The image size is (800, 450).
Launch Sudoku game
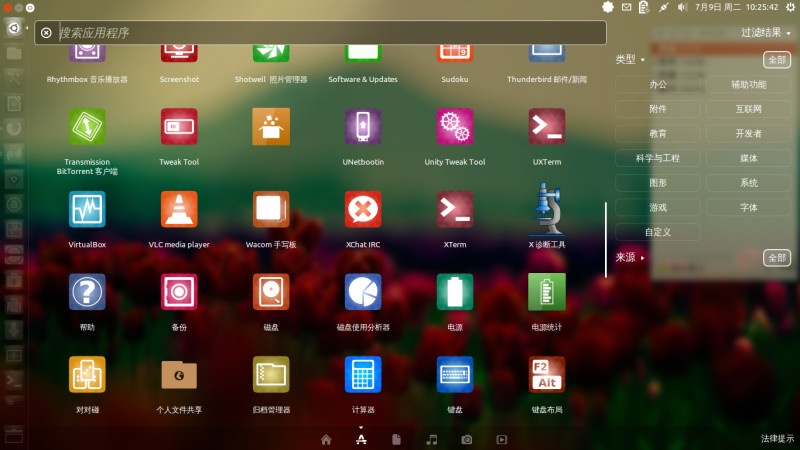pyautogui.click(x=455, y=54)
